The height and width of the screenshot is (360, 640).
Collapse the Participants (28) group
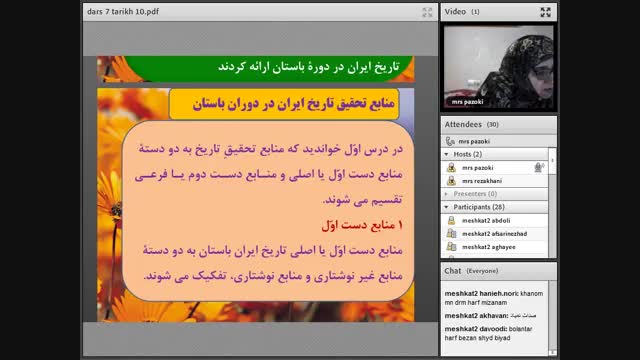447,207
